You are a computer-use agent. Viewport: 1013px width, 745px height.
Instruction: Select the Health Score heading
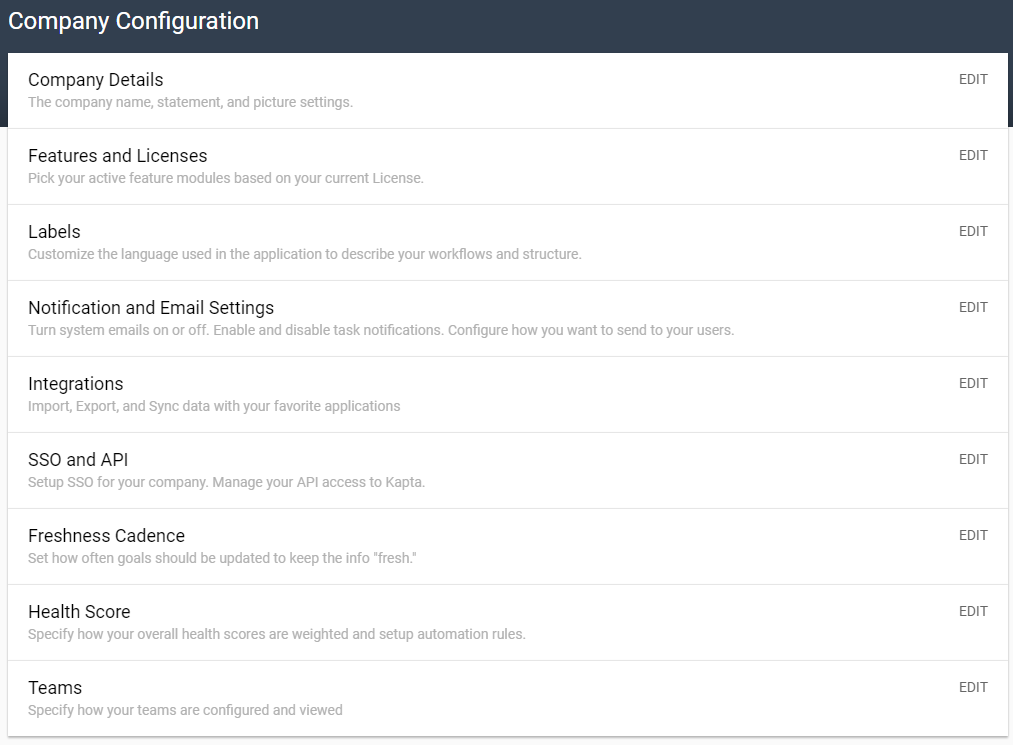(79, 612)
